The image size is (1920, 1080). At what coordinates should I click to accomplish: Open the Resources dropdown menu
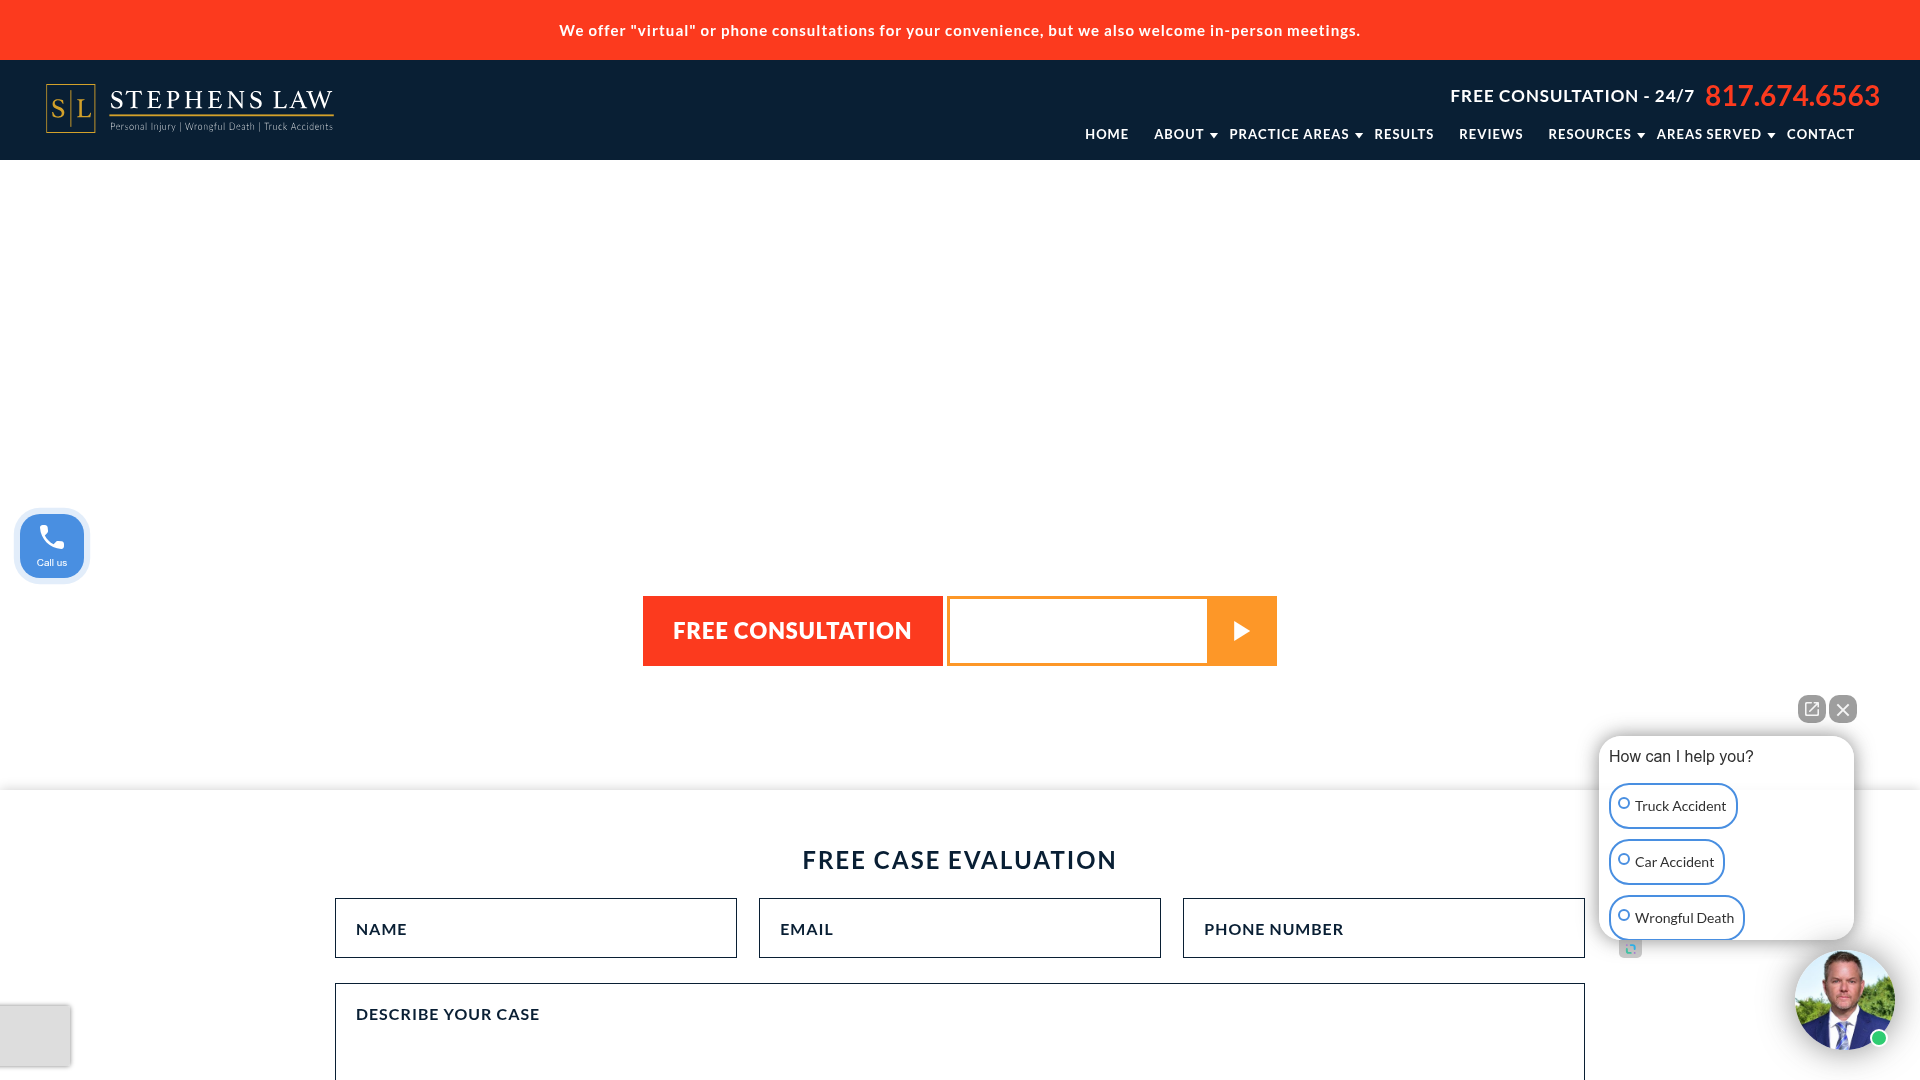[x=1595, y=134]
